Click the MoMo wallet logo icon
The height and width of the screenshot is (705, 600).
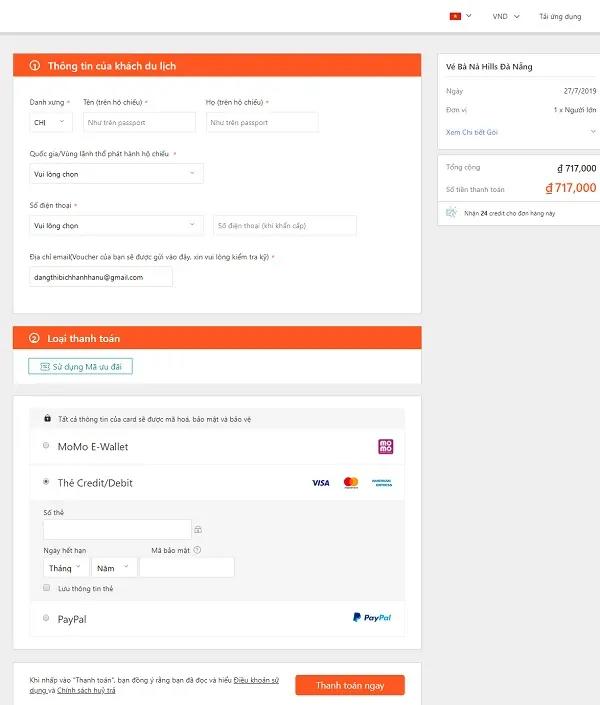click(x=385, y=446)
